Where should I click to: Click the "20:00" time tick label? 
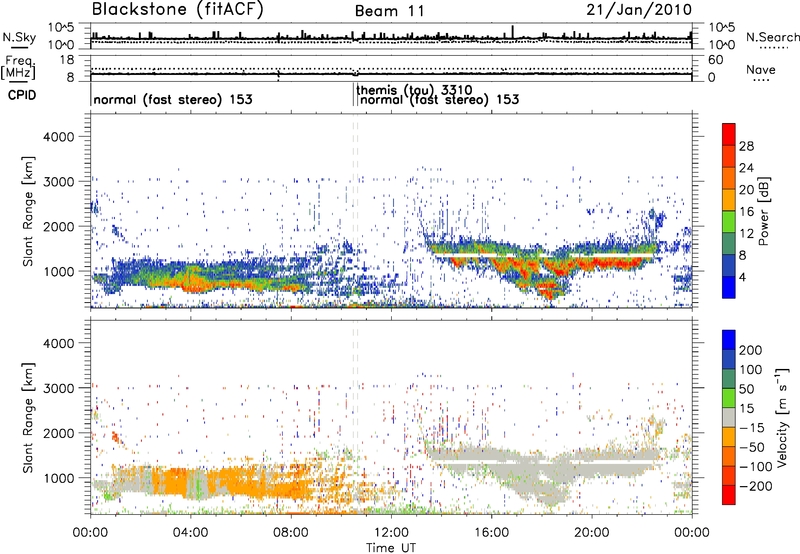click(592, 533)
